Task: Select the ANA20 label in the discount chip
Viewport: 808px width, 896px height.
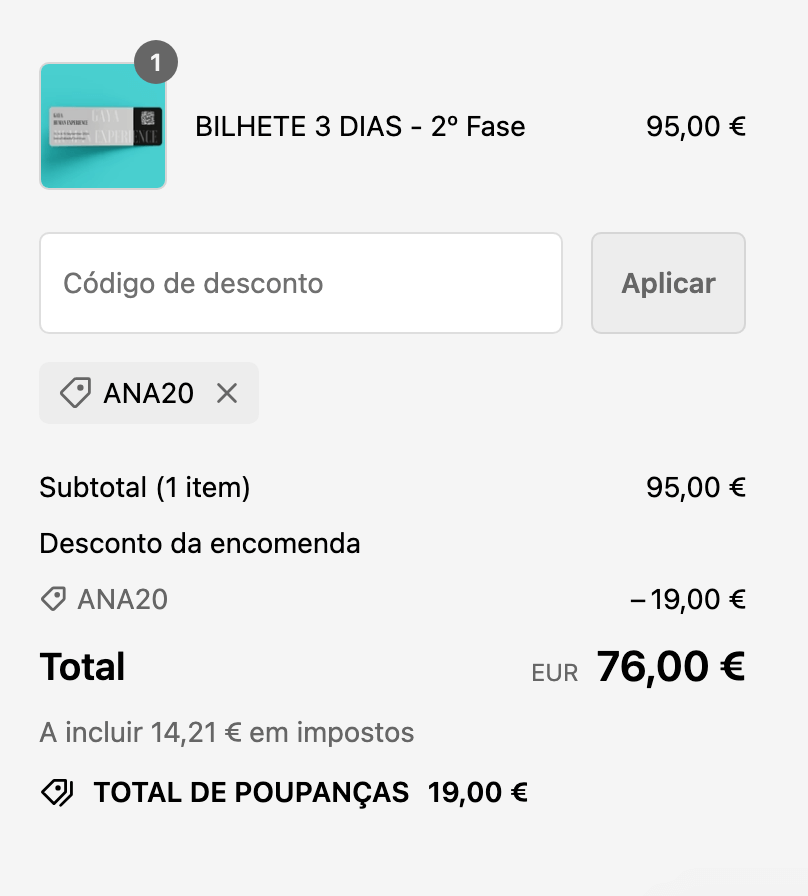Action: [148, 393]
